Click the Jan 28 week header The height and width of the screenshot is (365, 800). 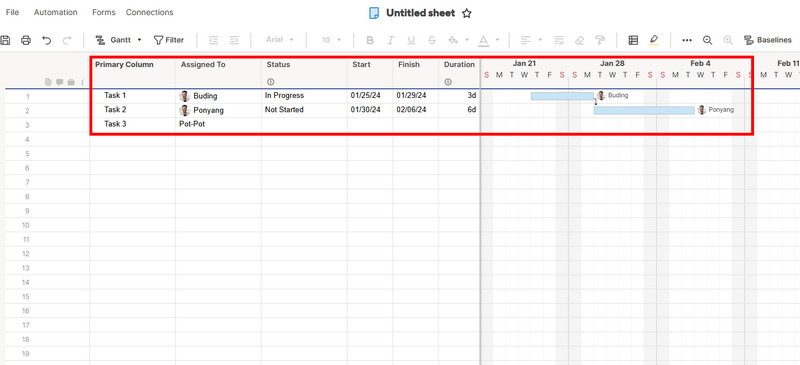click(612, 64)
